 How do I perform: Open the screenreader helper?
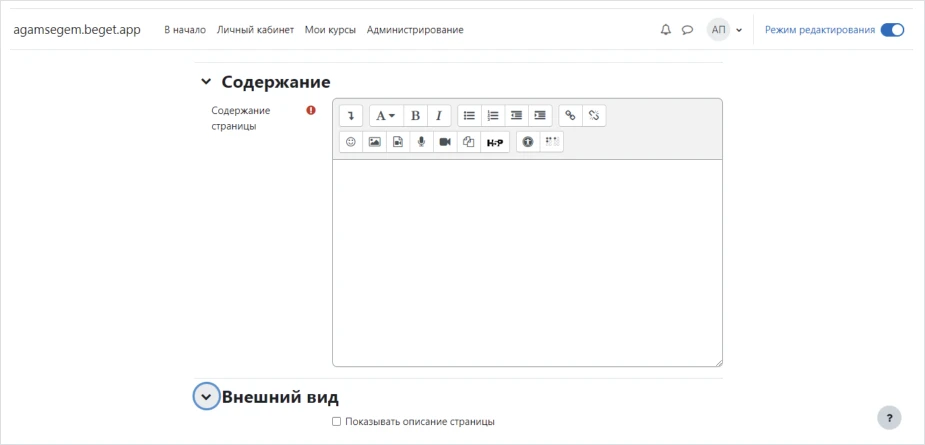tap(552, 142)
